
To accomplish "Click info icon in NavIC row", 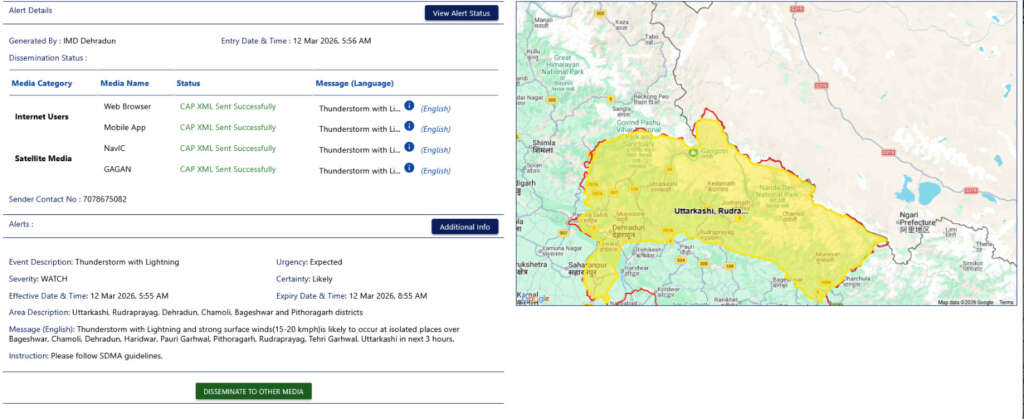I will point(409,148).
